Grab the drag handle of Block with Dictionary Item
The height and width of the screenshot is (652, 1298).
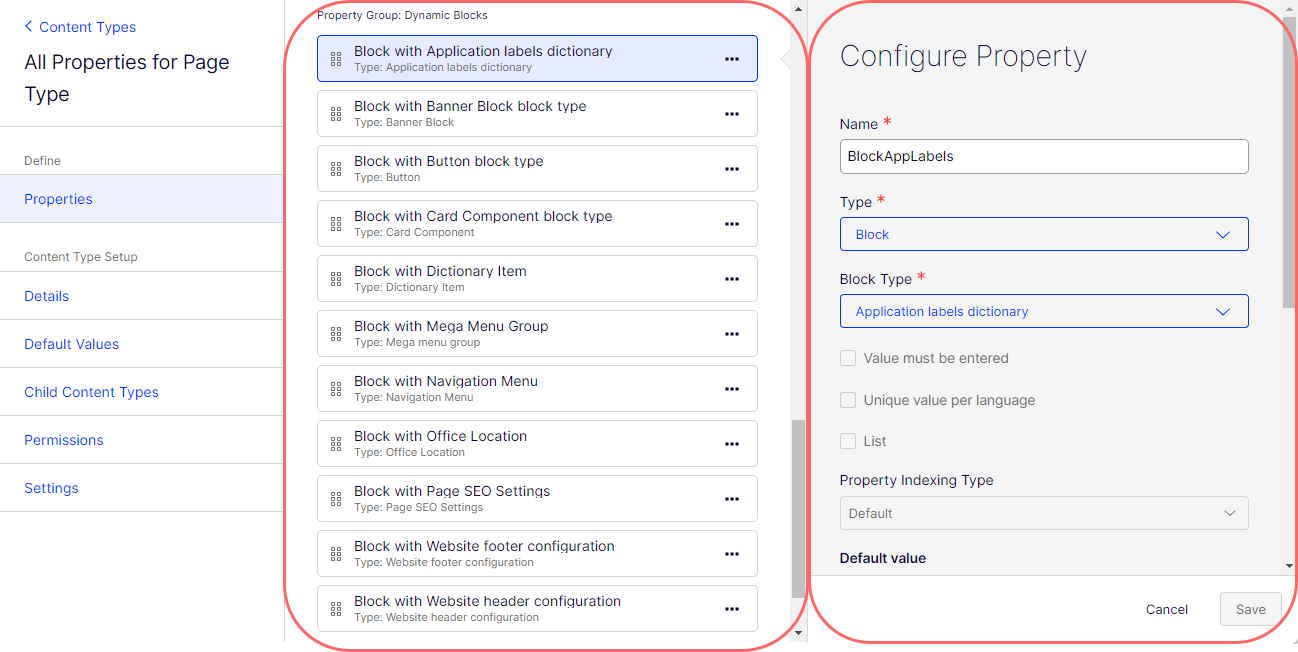[x=336, y=279]
